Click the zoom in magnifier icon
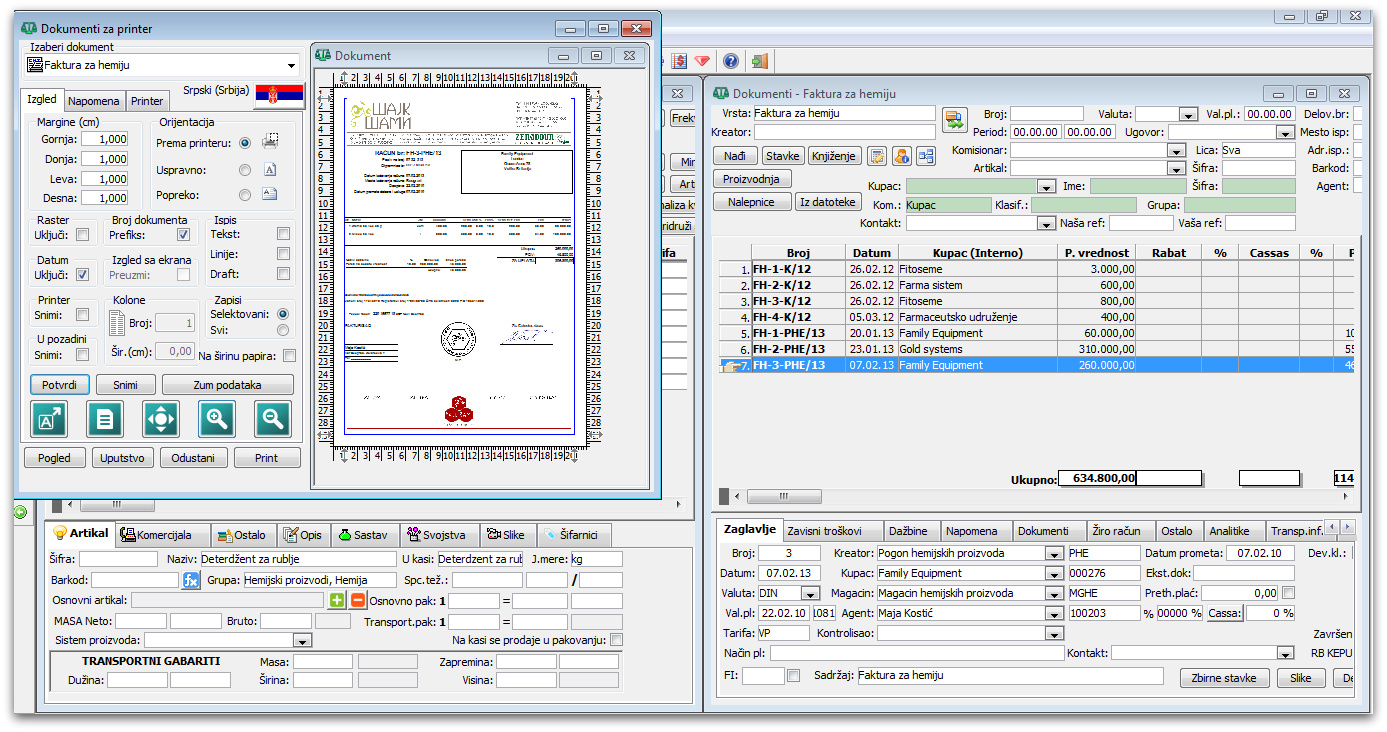The width and height of the screenshot is (1387, 732). pyautogui.click(x=216, y=420)
